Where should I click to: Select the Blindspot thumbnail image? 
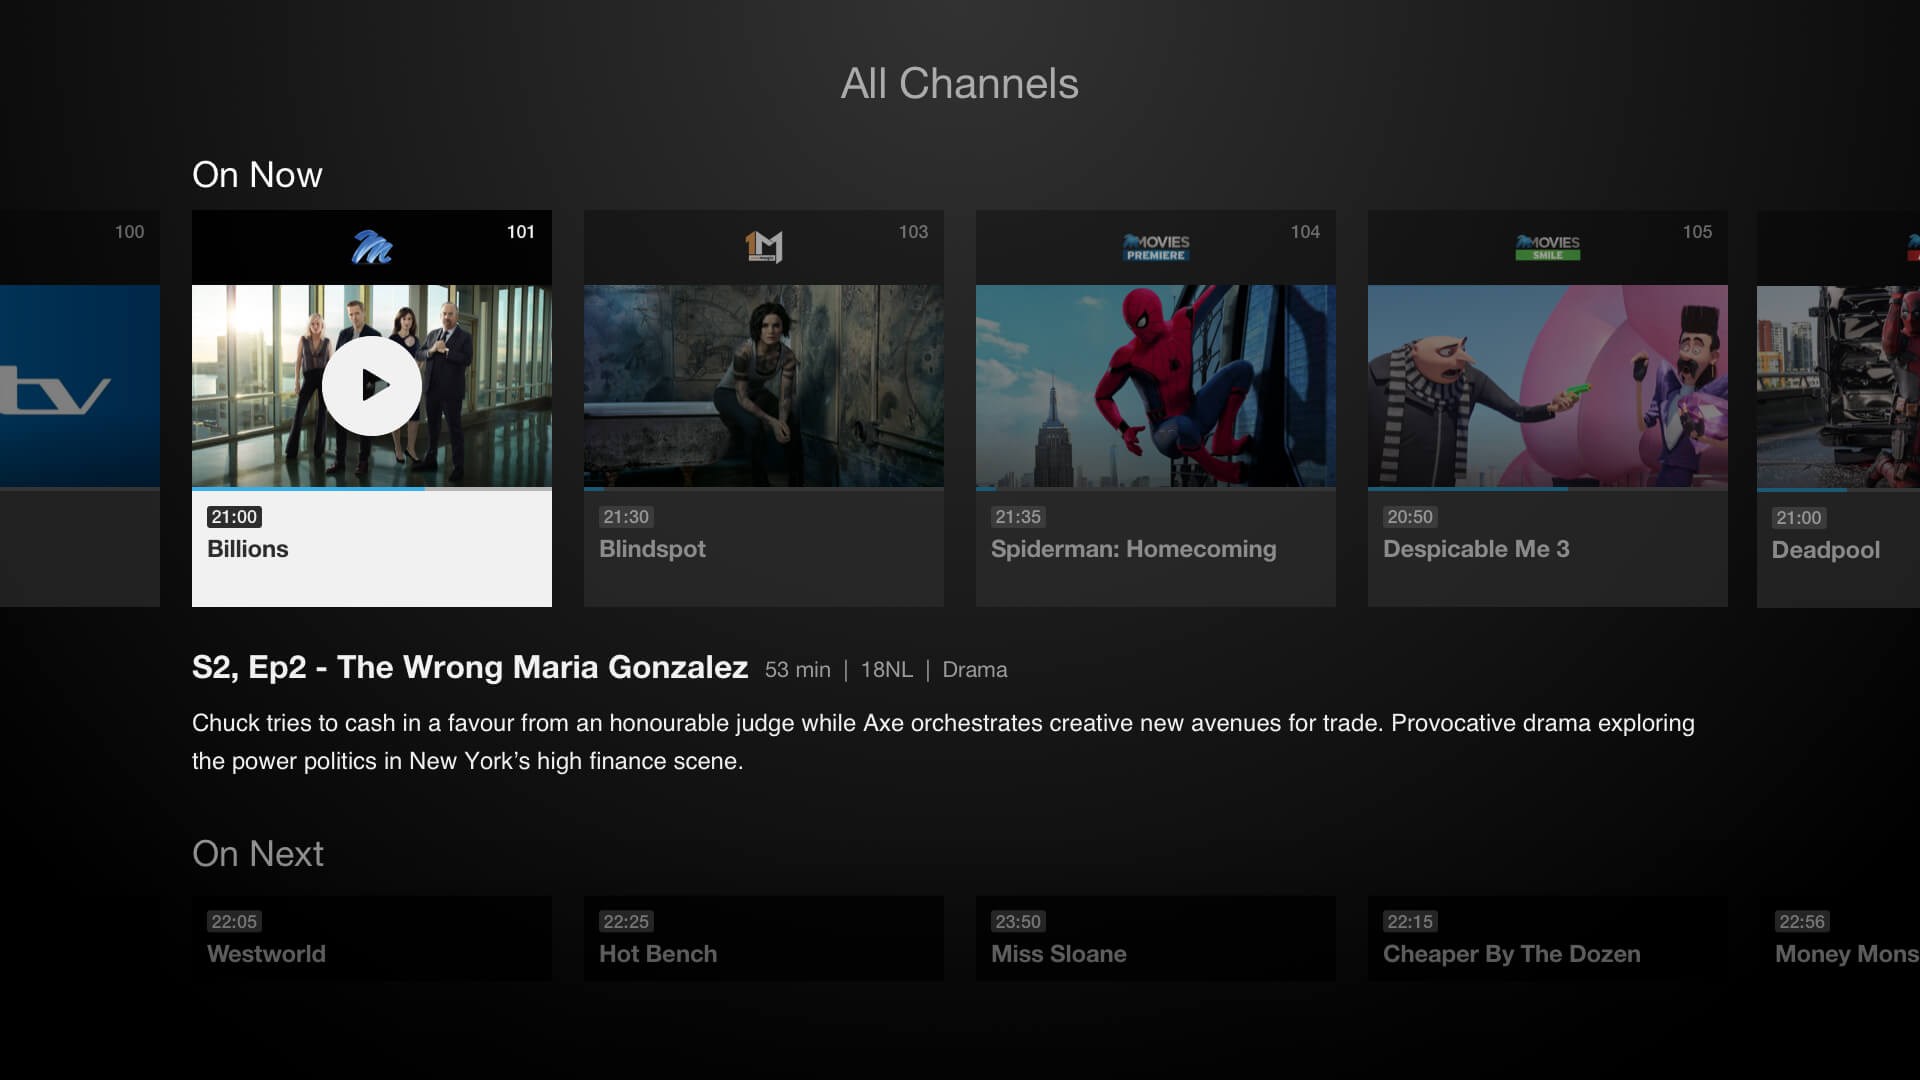(x=764, y=386)
